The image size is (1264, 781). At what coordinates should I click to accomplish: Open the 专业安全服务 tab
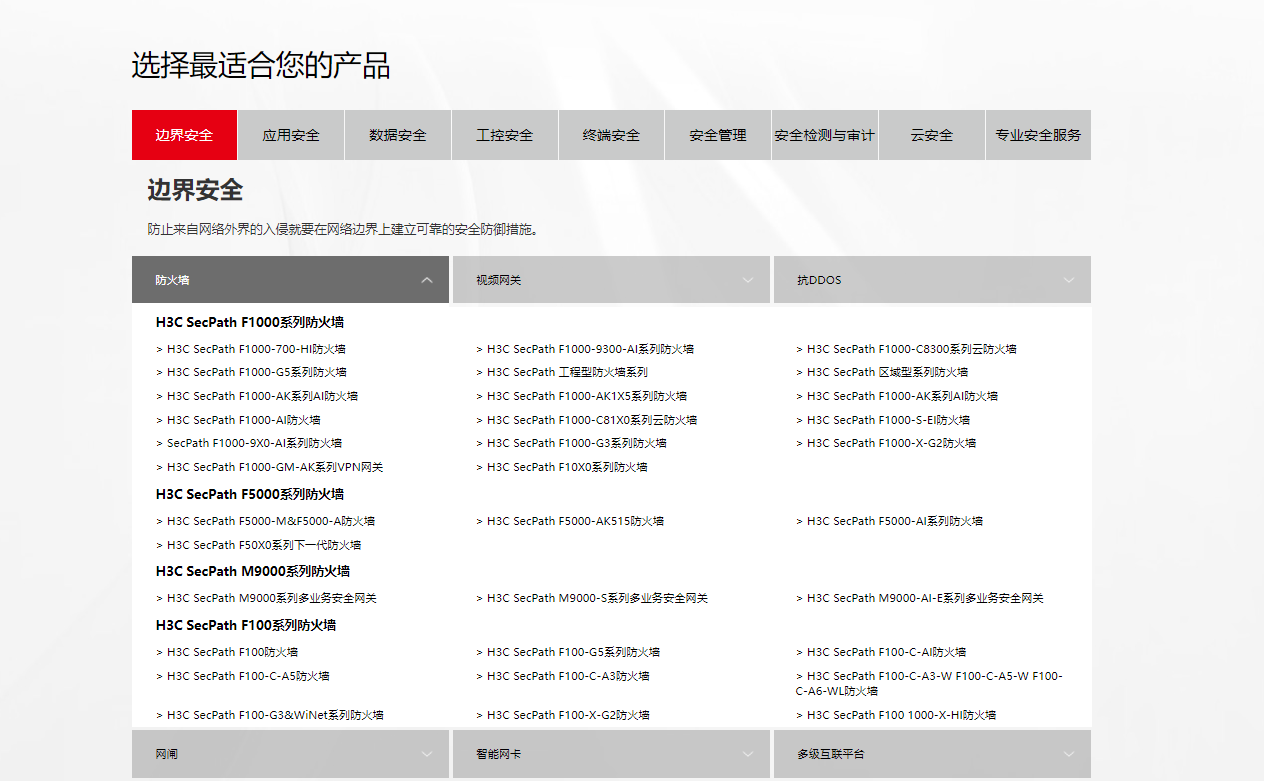pyautogui.click(x=1038, y=135)
